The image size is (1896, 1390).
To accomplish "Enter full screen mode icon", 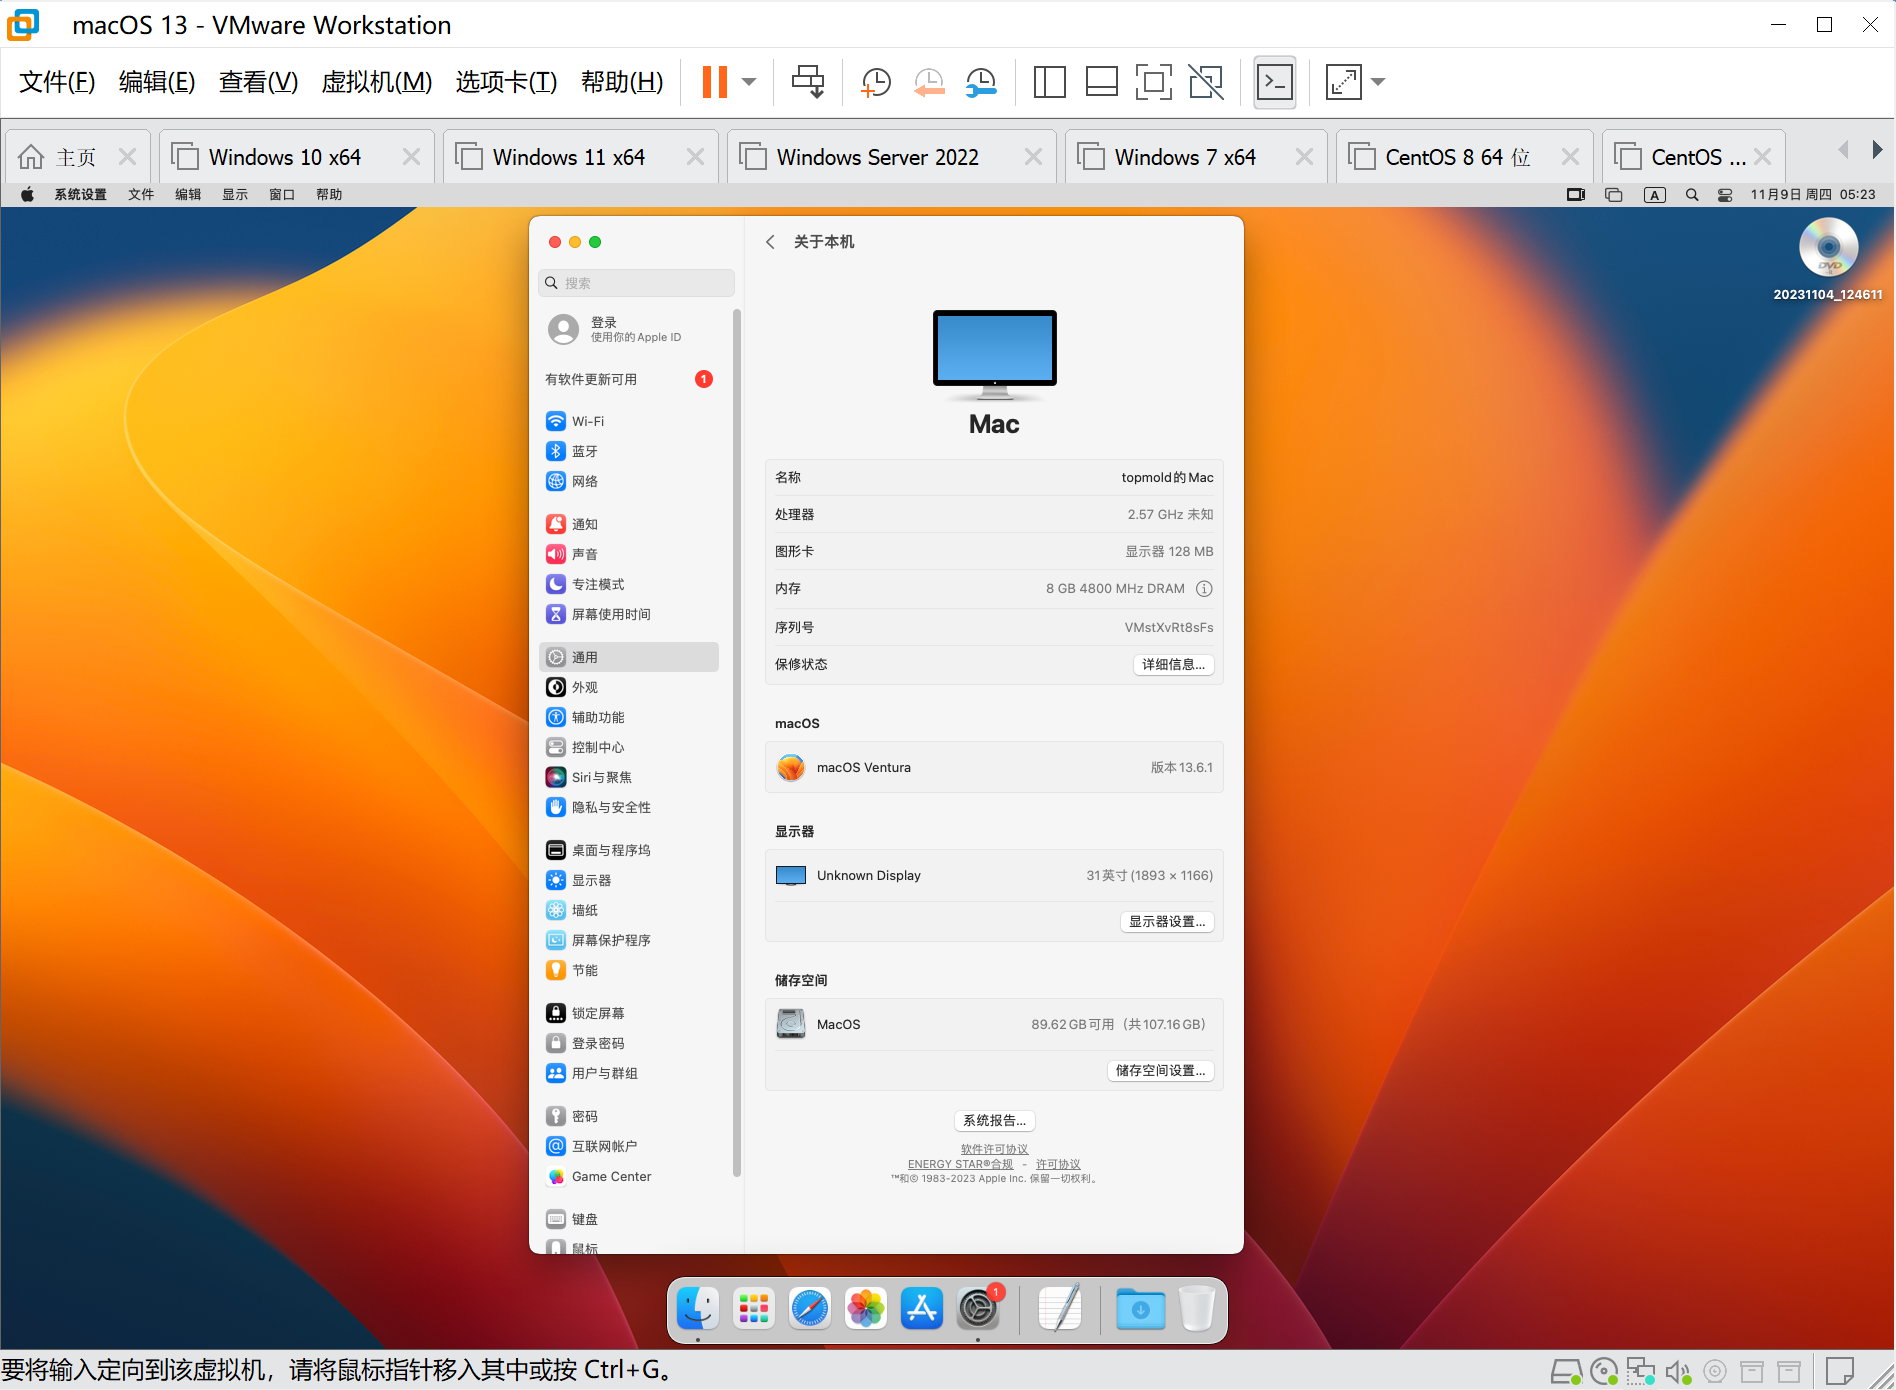I will [x=1153, y=82].
